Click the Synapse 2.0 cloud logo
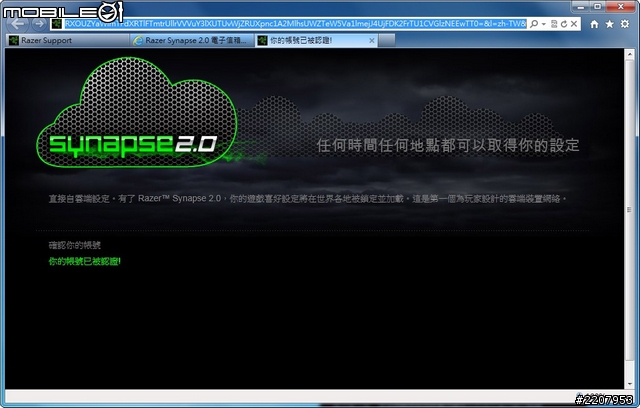Viewport: 640px width, 408px height. point(137,112)
